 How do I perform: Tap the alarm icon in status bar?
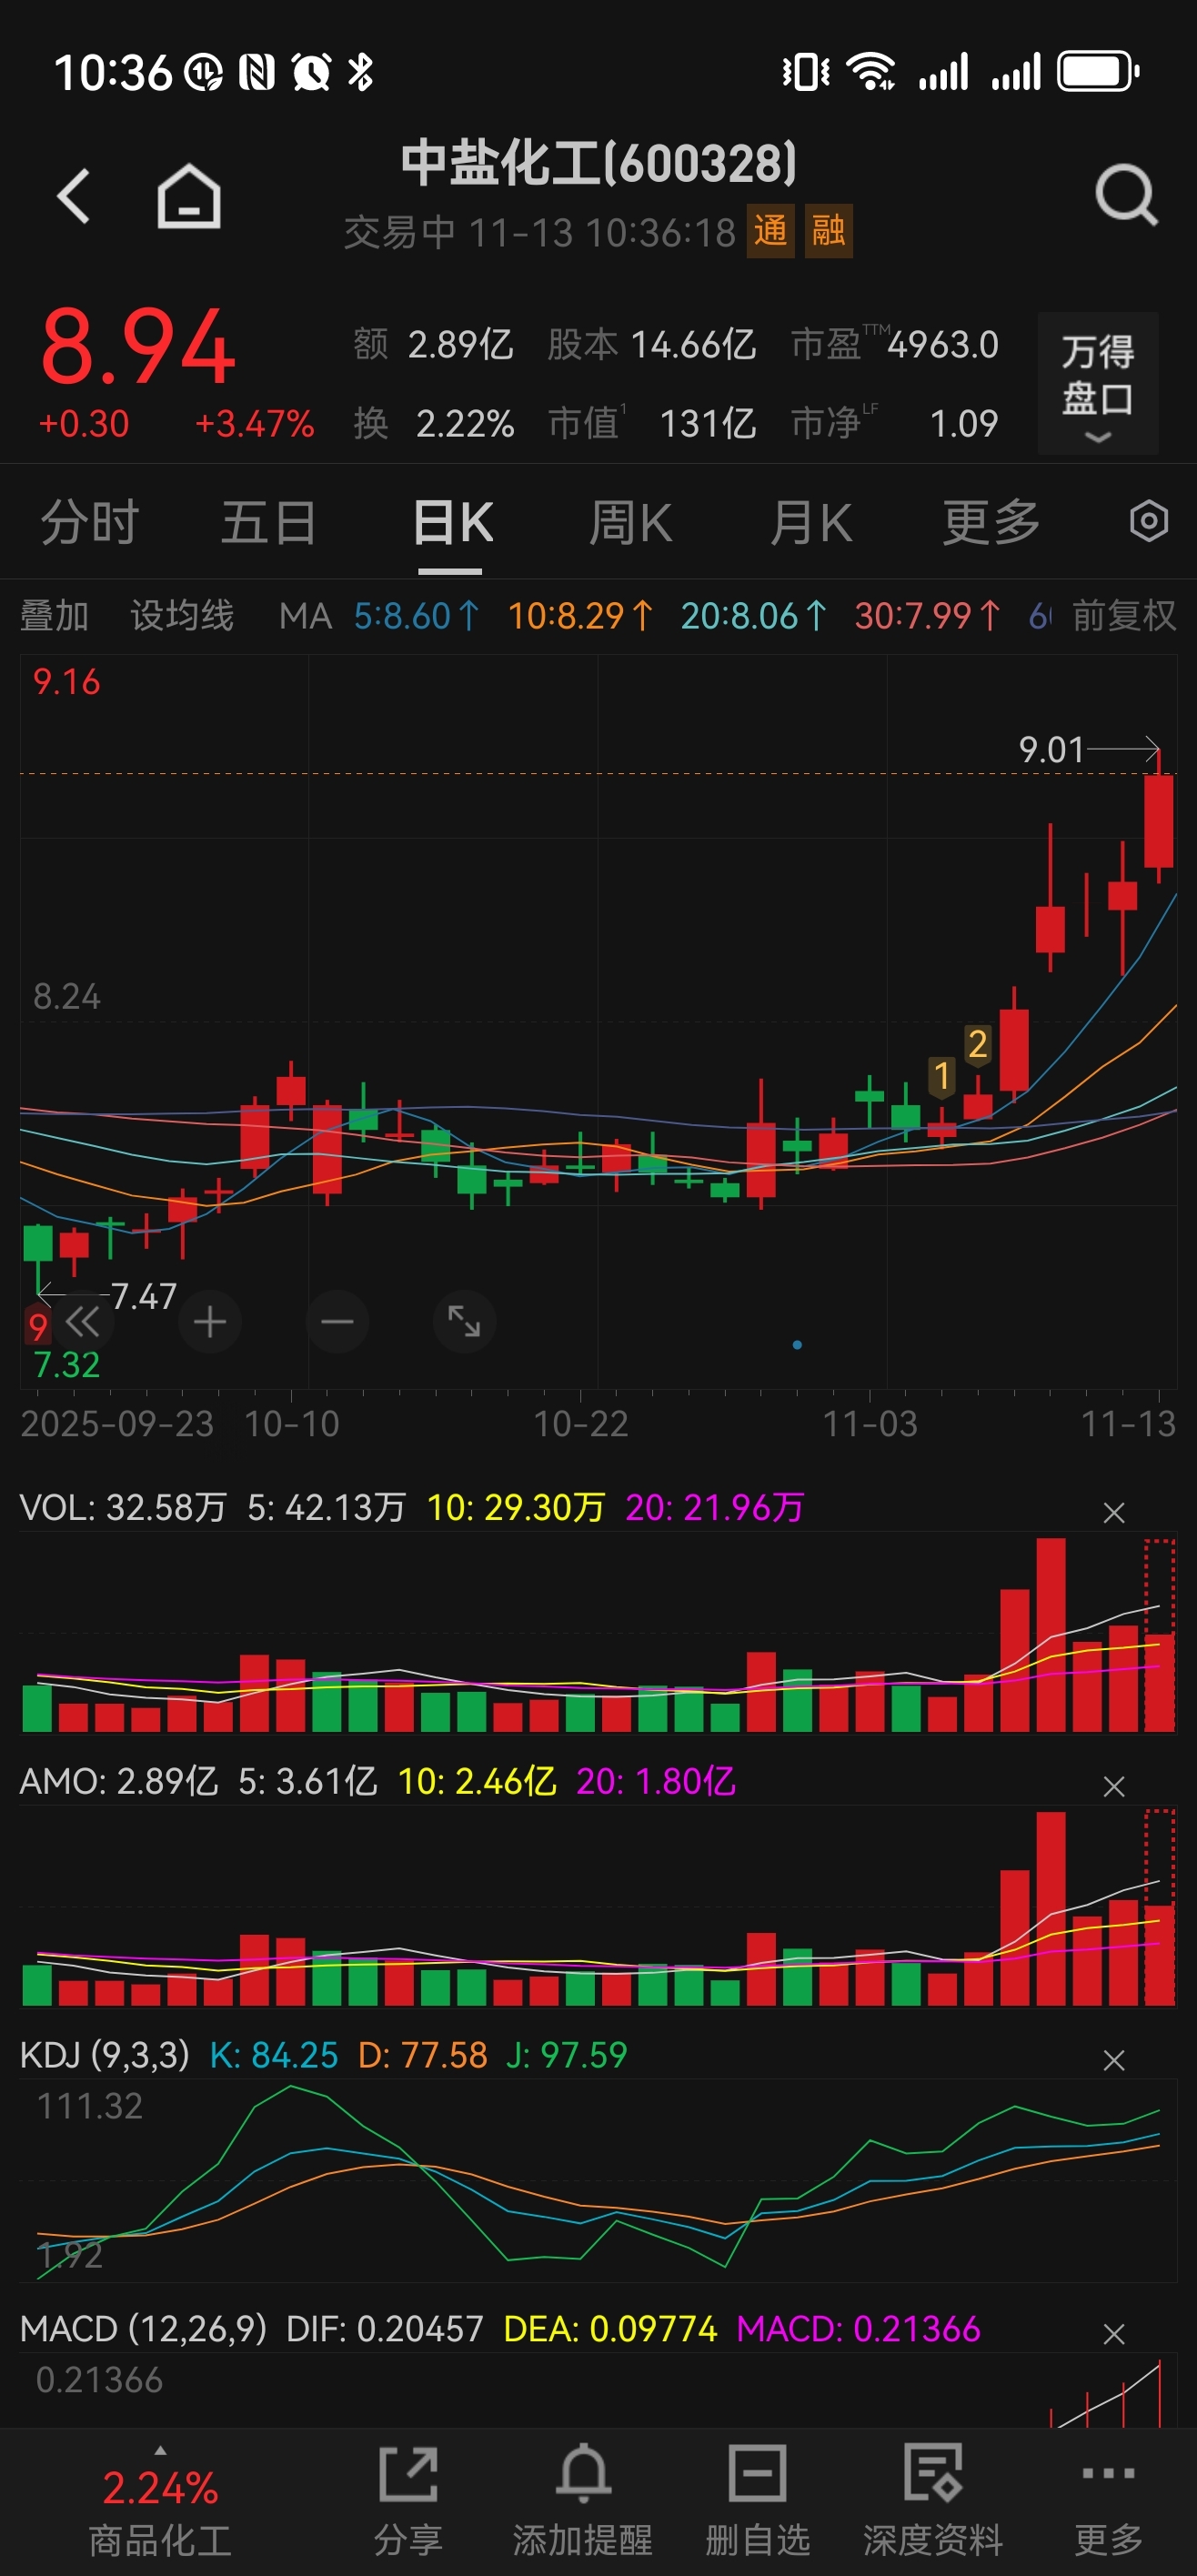(311, 72)
